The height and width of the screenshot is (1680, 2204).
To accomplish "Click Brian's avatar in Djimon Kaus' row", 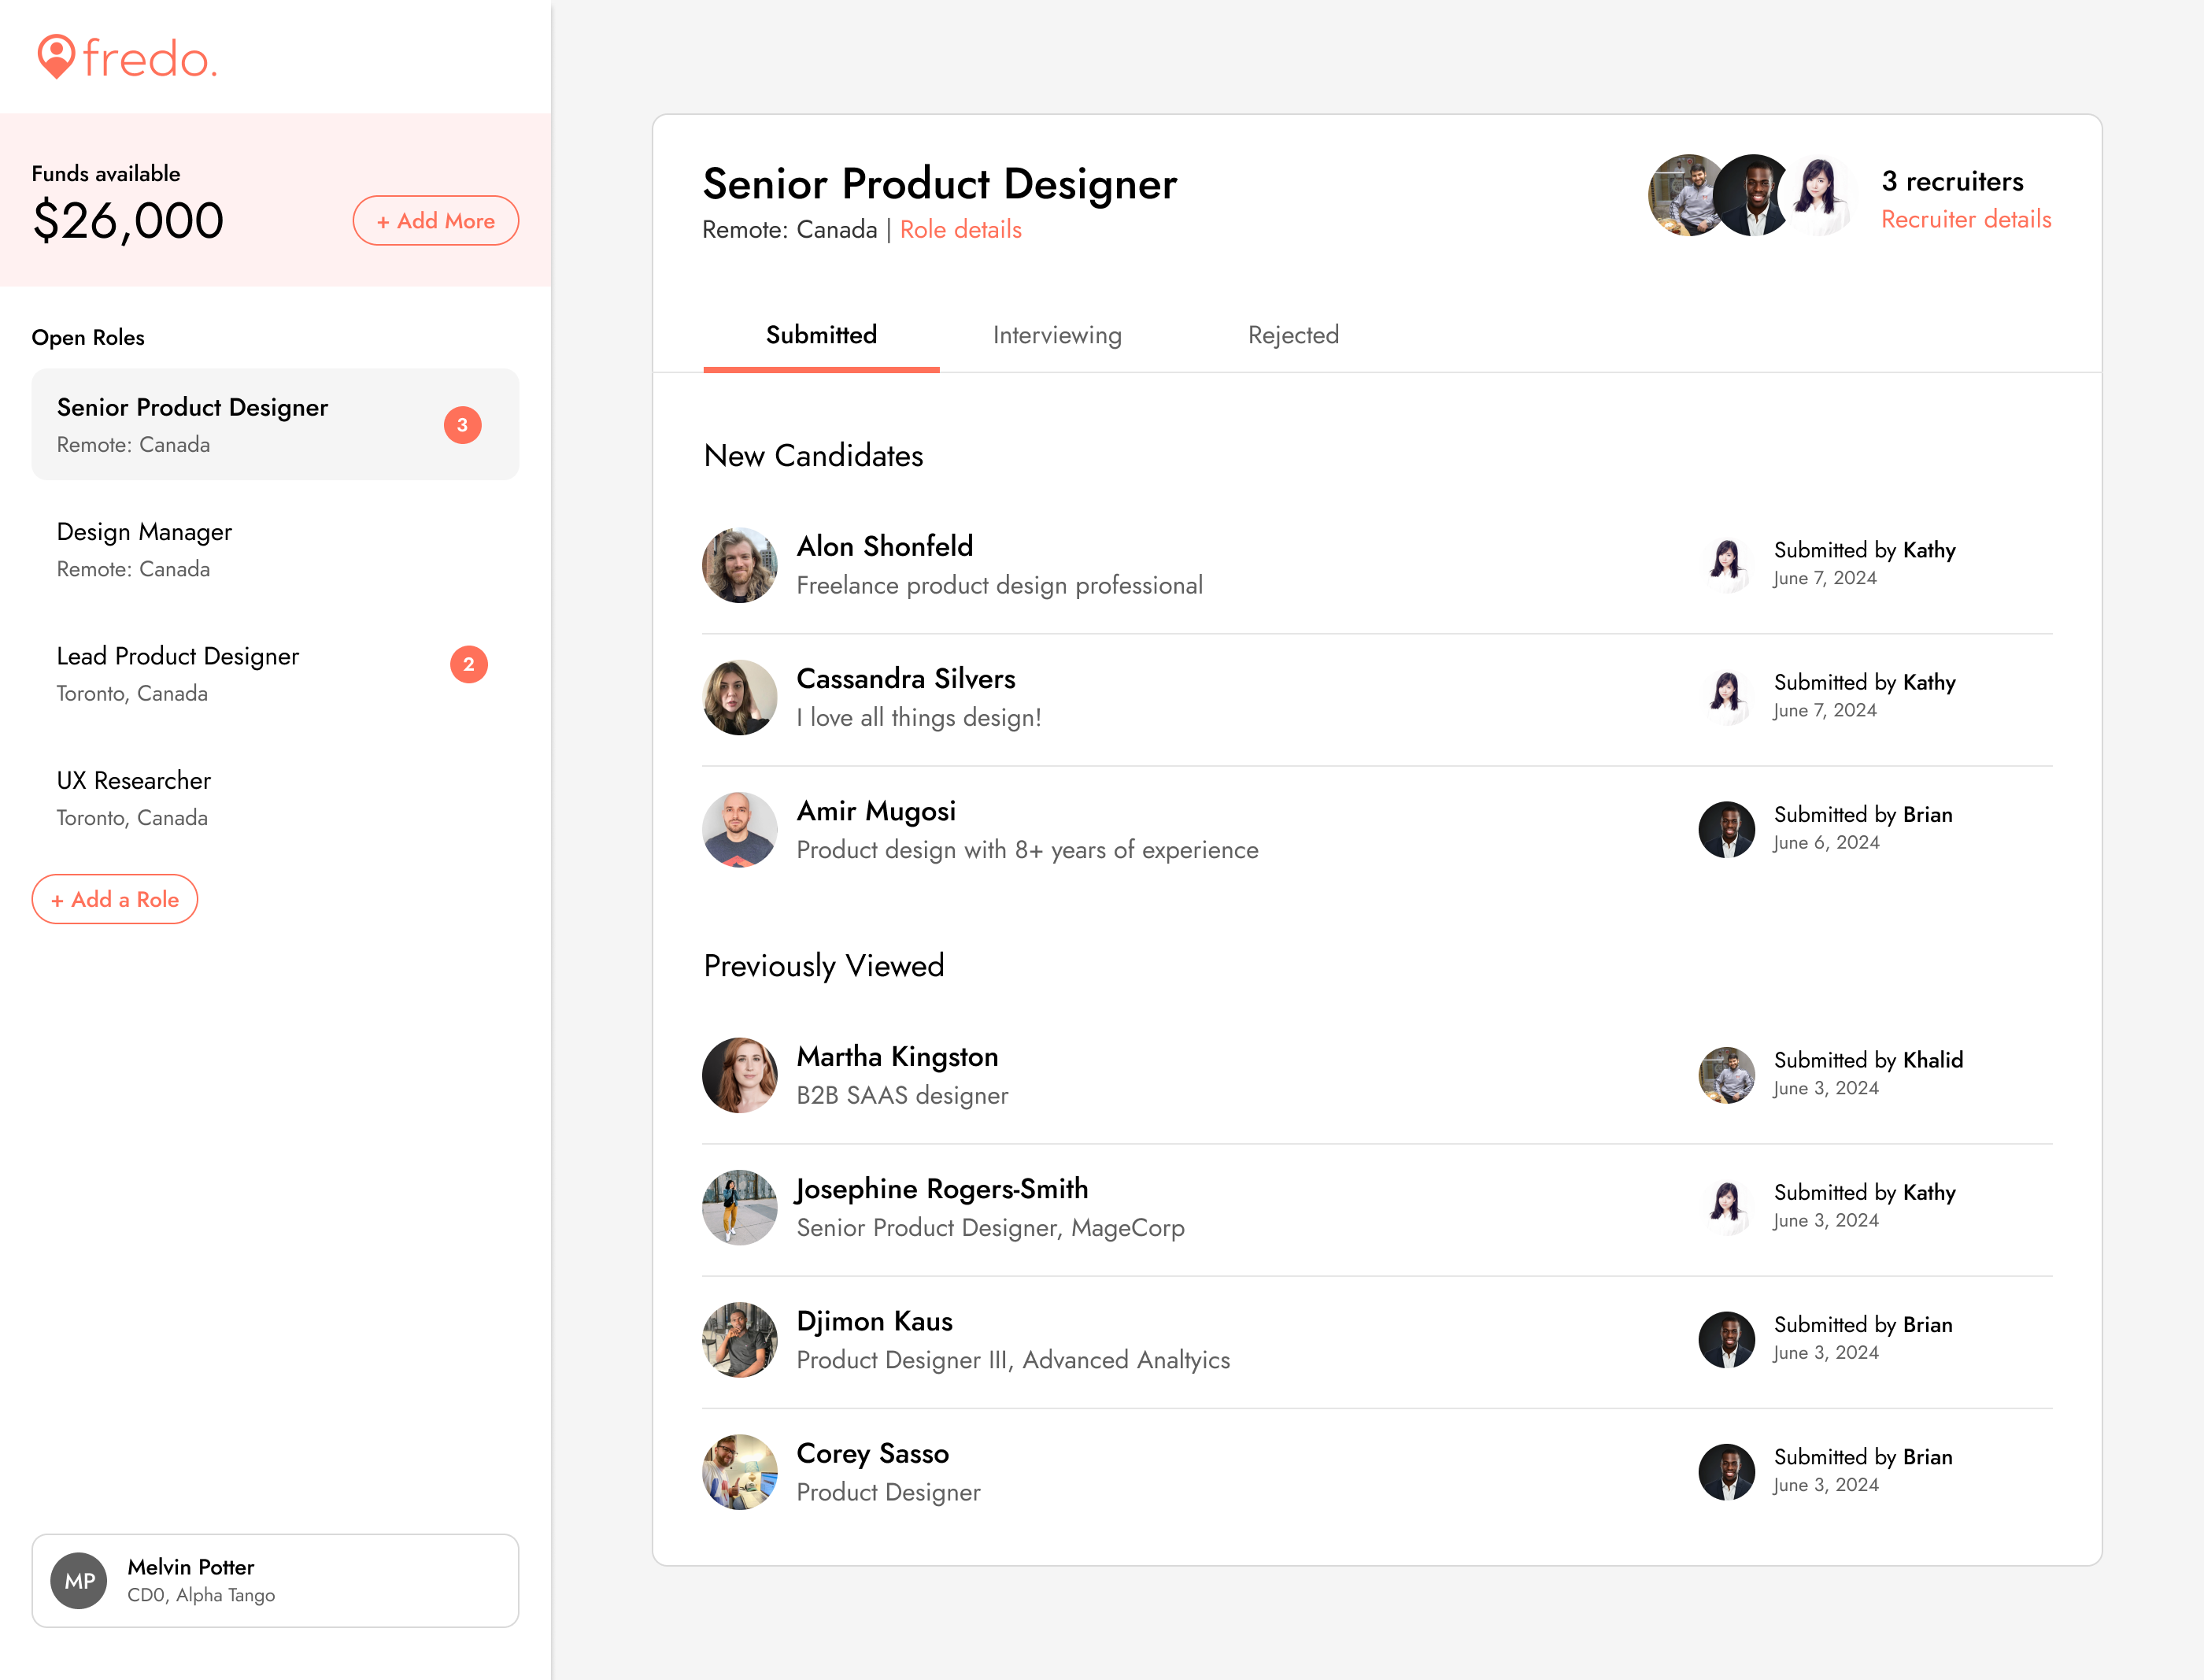I will (1727, 1339).
